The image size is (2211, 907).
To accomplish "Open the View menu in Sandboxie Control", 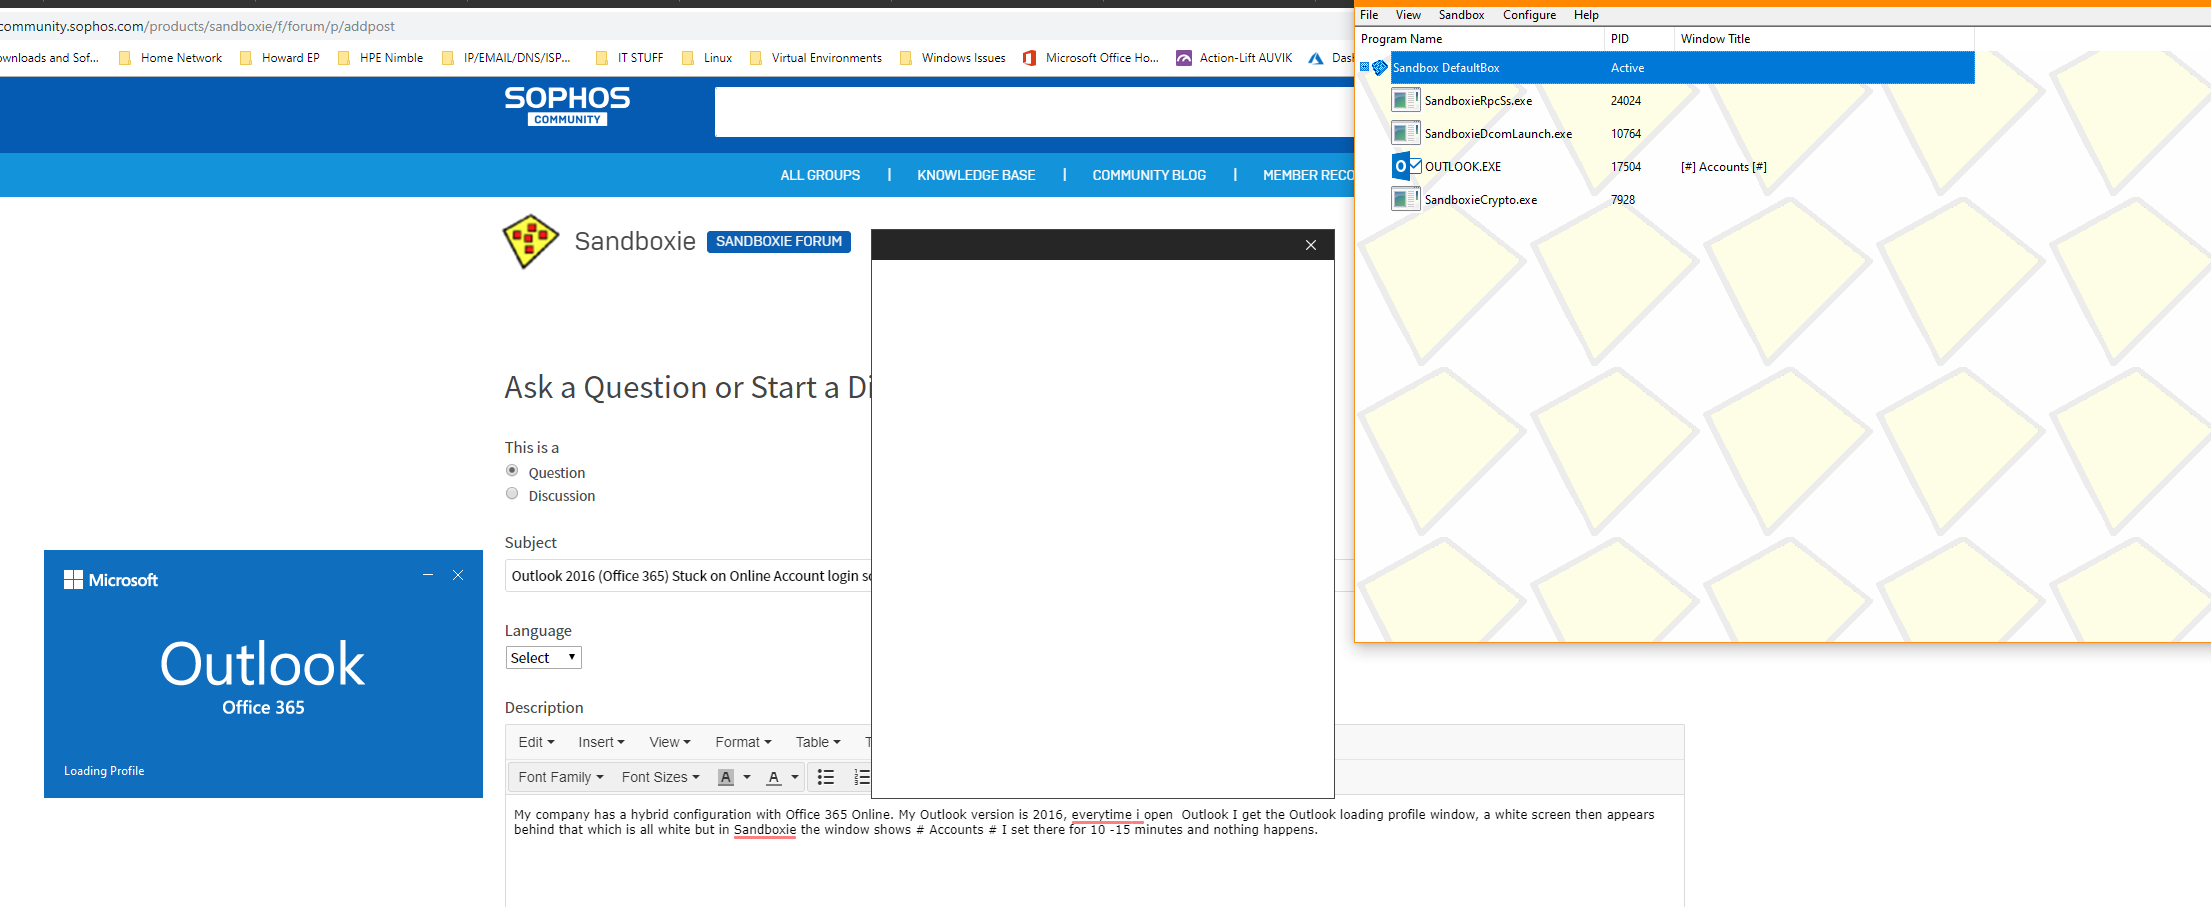I will 1408,15.
